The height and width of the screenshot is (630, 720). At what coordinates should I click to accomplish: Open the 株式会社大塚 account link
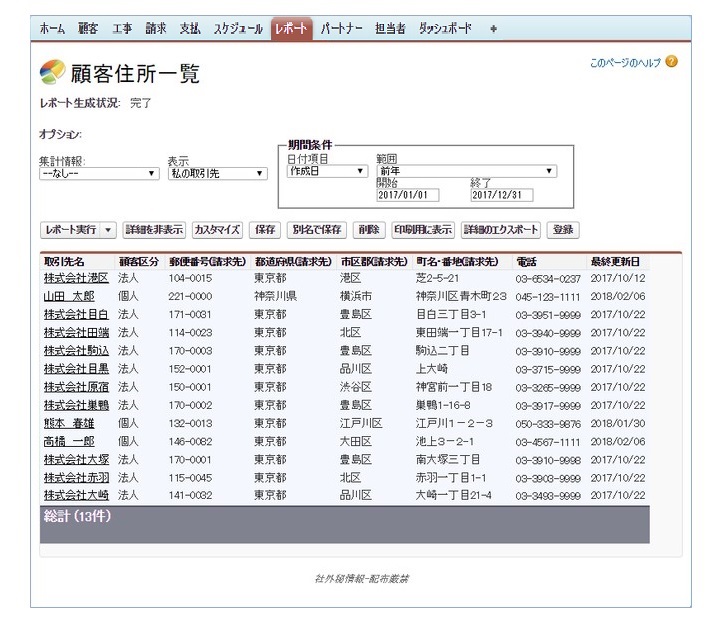coord(76,460)
